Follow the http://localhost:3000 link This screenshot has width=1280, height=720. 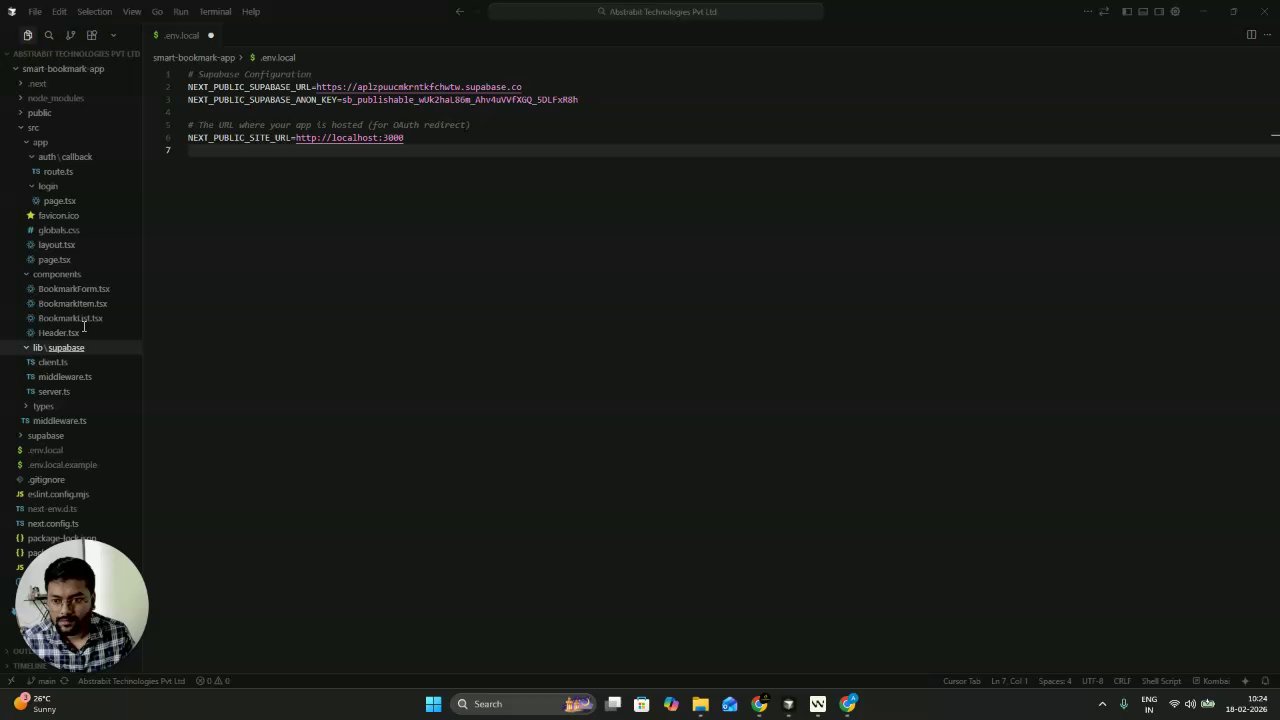click(x=350, y=138)
